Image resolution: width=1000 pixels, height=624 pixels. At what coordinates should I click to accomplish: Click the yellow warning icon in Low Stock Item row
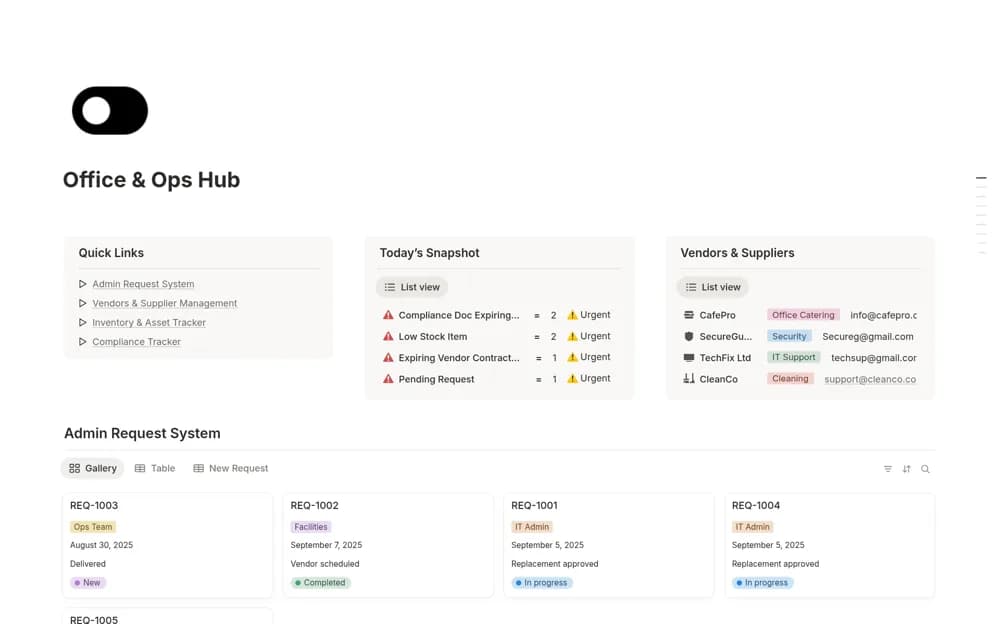pyautogui.click(x=572, y=336)
